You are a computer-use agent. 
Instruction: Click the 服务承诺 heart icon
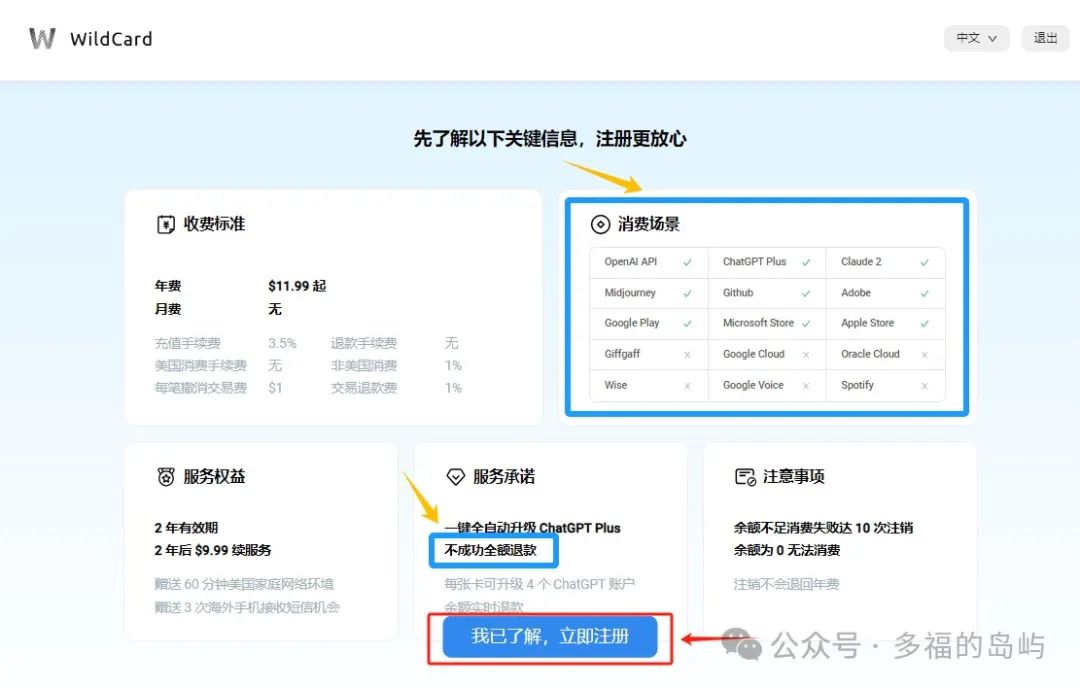tap(455, 477)
